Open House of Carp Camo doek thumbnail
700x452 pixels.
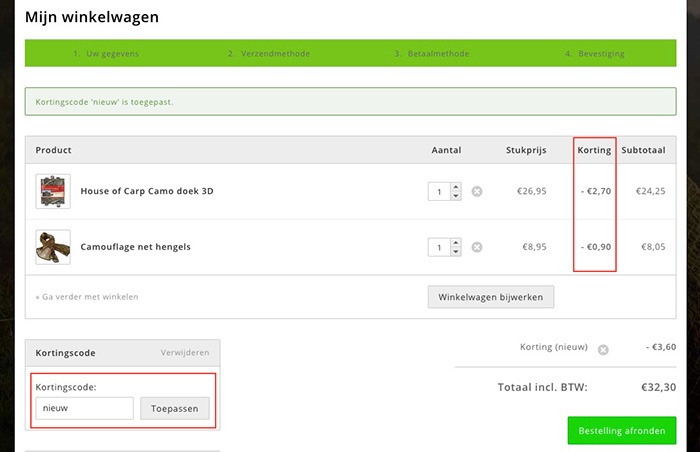(x=53, y=191)
